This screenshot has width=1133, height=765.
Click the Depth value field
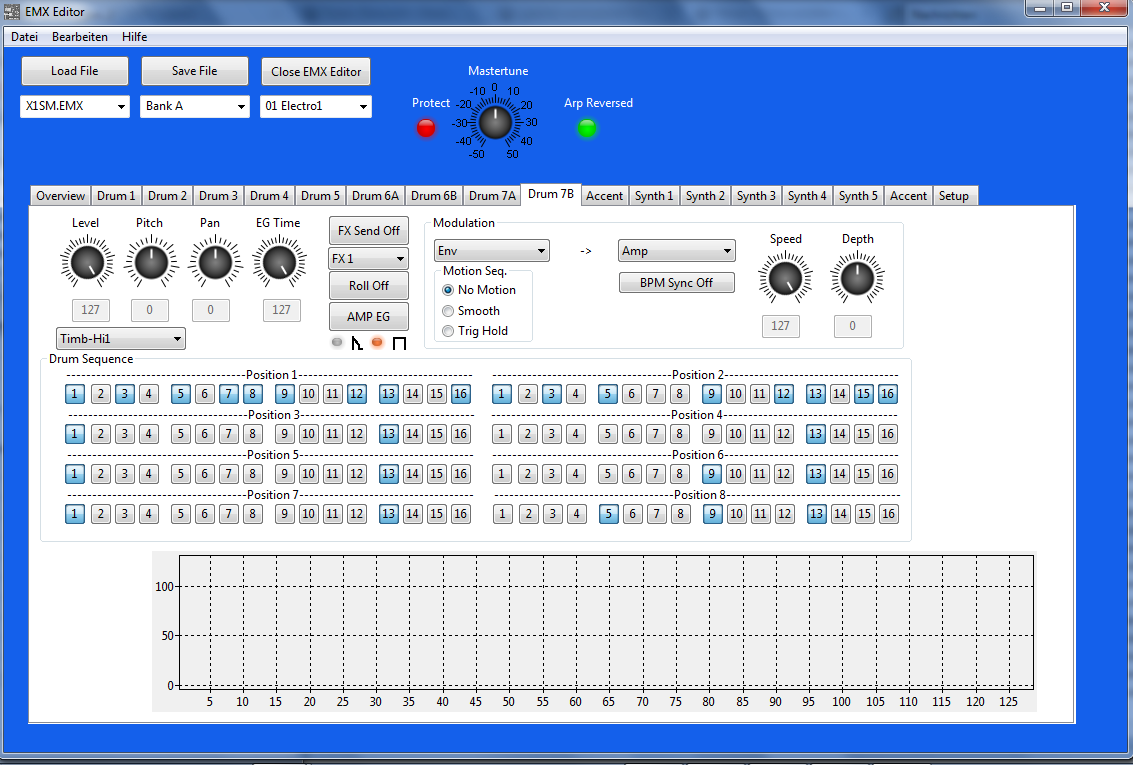853,326
